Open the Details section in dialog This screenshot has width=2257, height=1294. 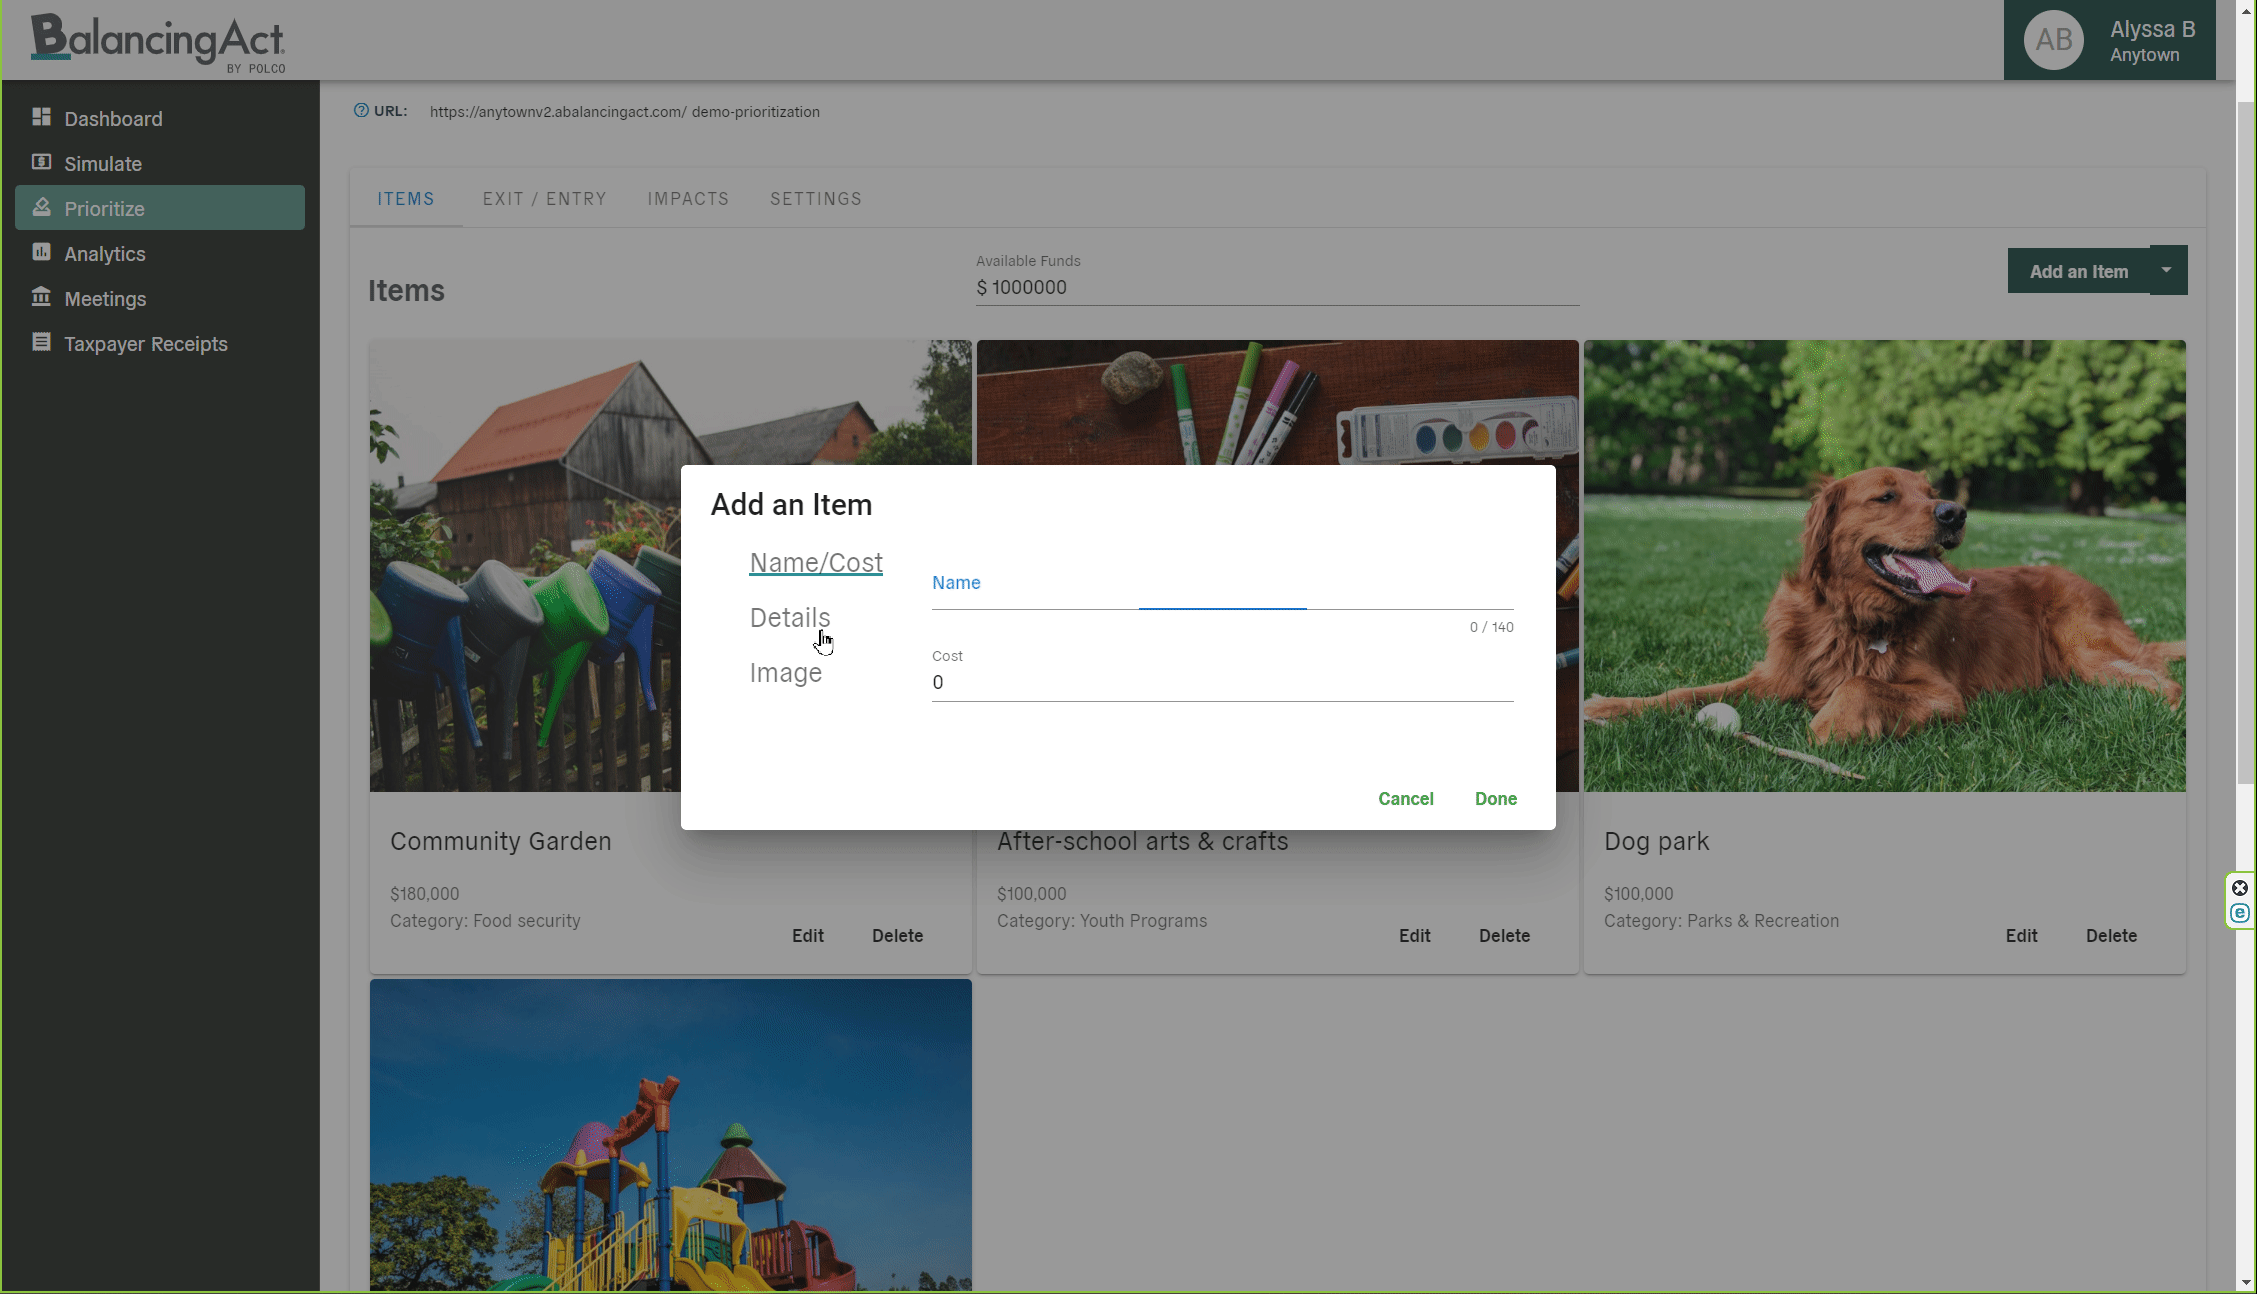pos(789,618)
